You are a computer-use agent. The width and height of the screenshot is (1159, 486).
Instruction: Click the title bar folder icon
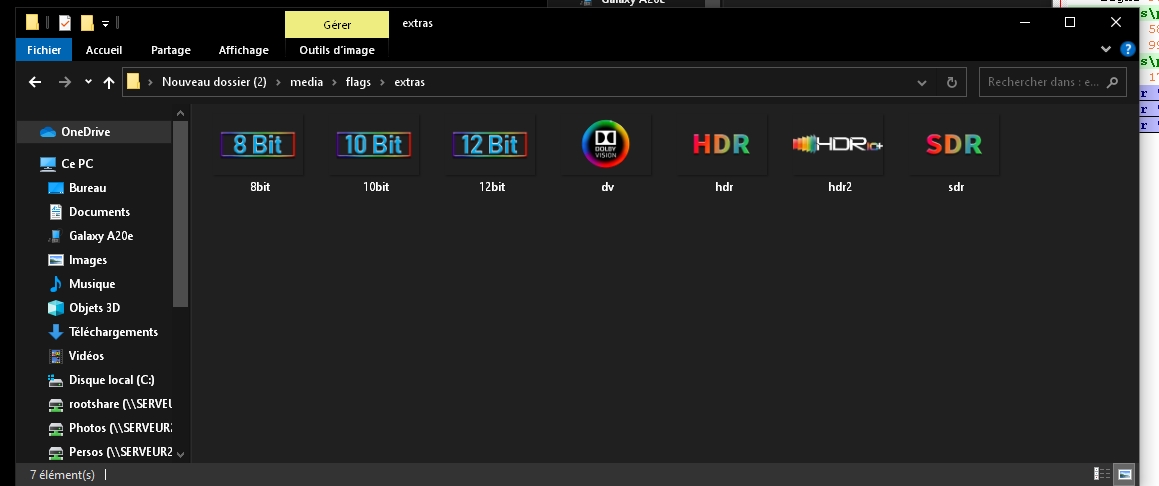32,23
